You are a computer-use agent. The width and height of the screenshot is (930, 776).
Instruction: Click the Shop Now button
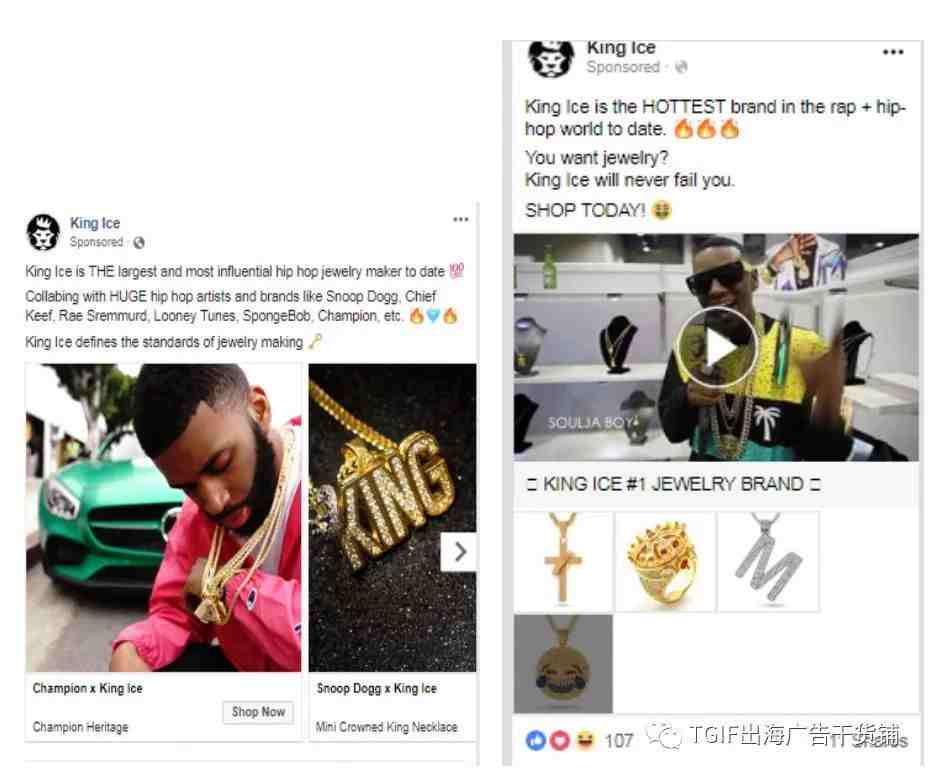259,712
